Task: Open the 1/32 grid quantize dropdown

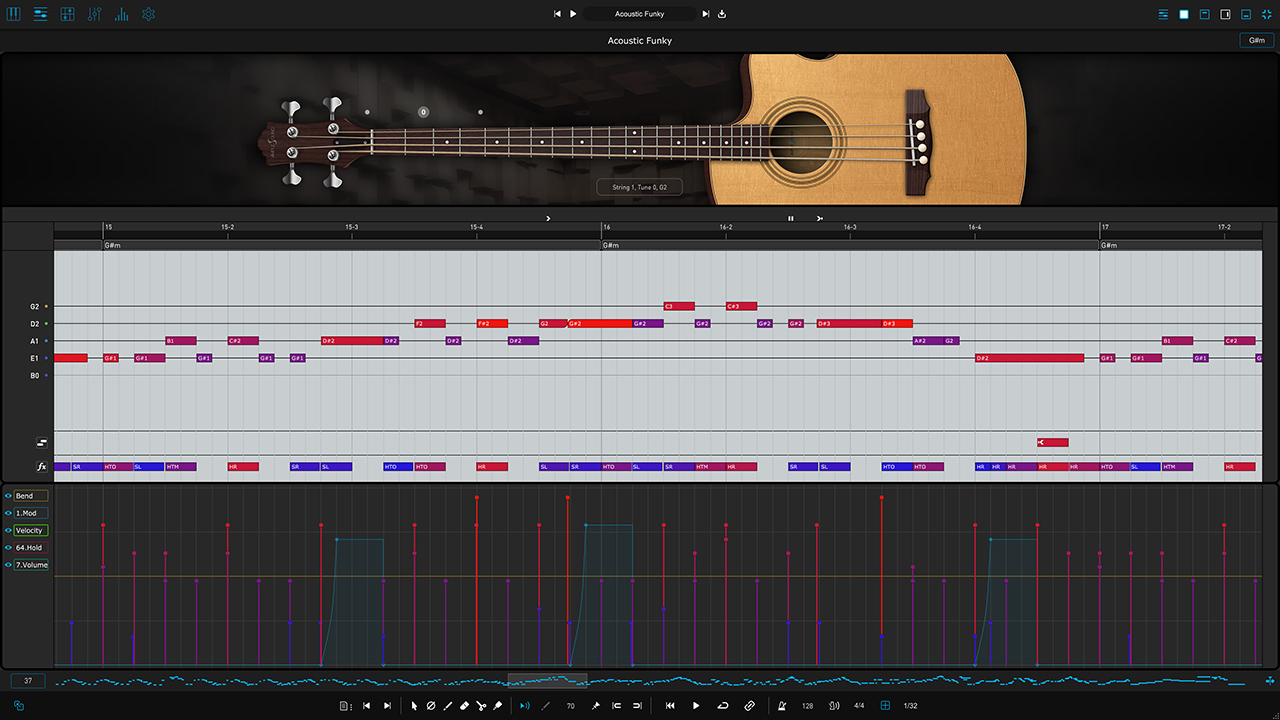Action: 910,705
